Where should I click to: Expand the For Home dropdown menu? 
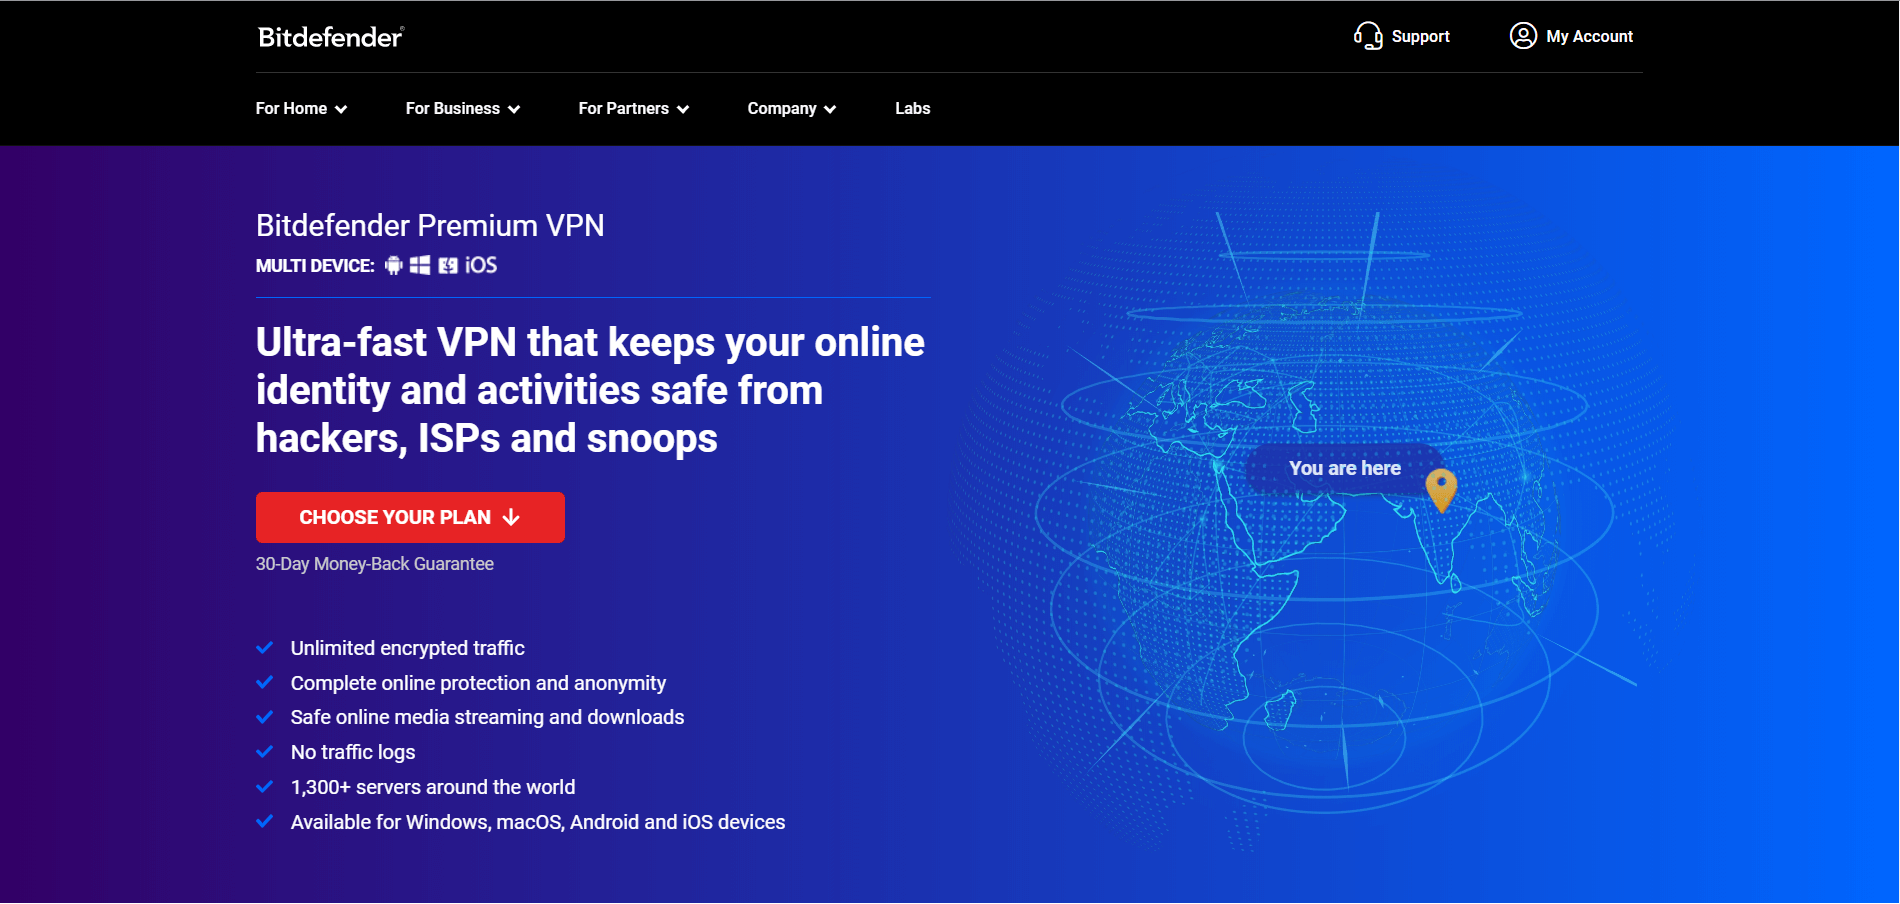301,108
